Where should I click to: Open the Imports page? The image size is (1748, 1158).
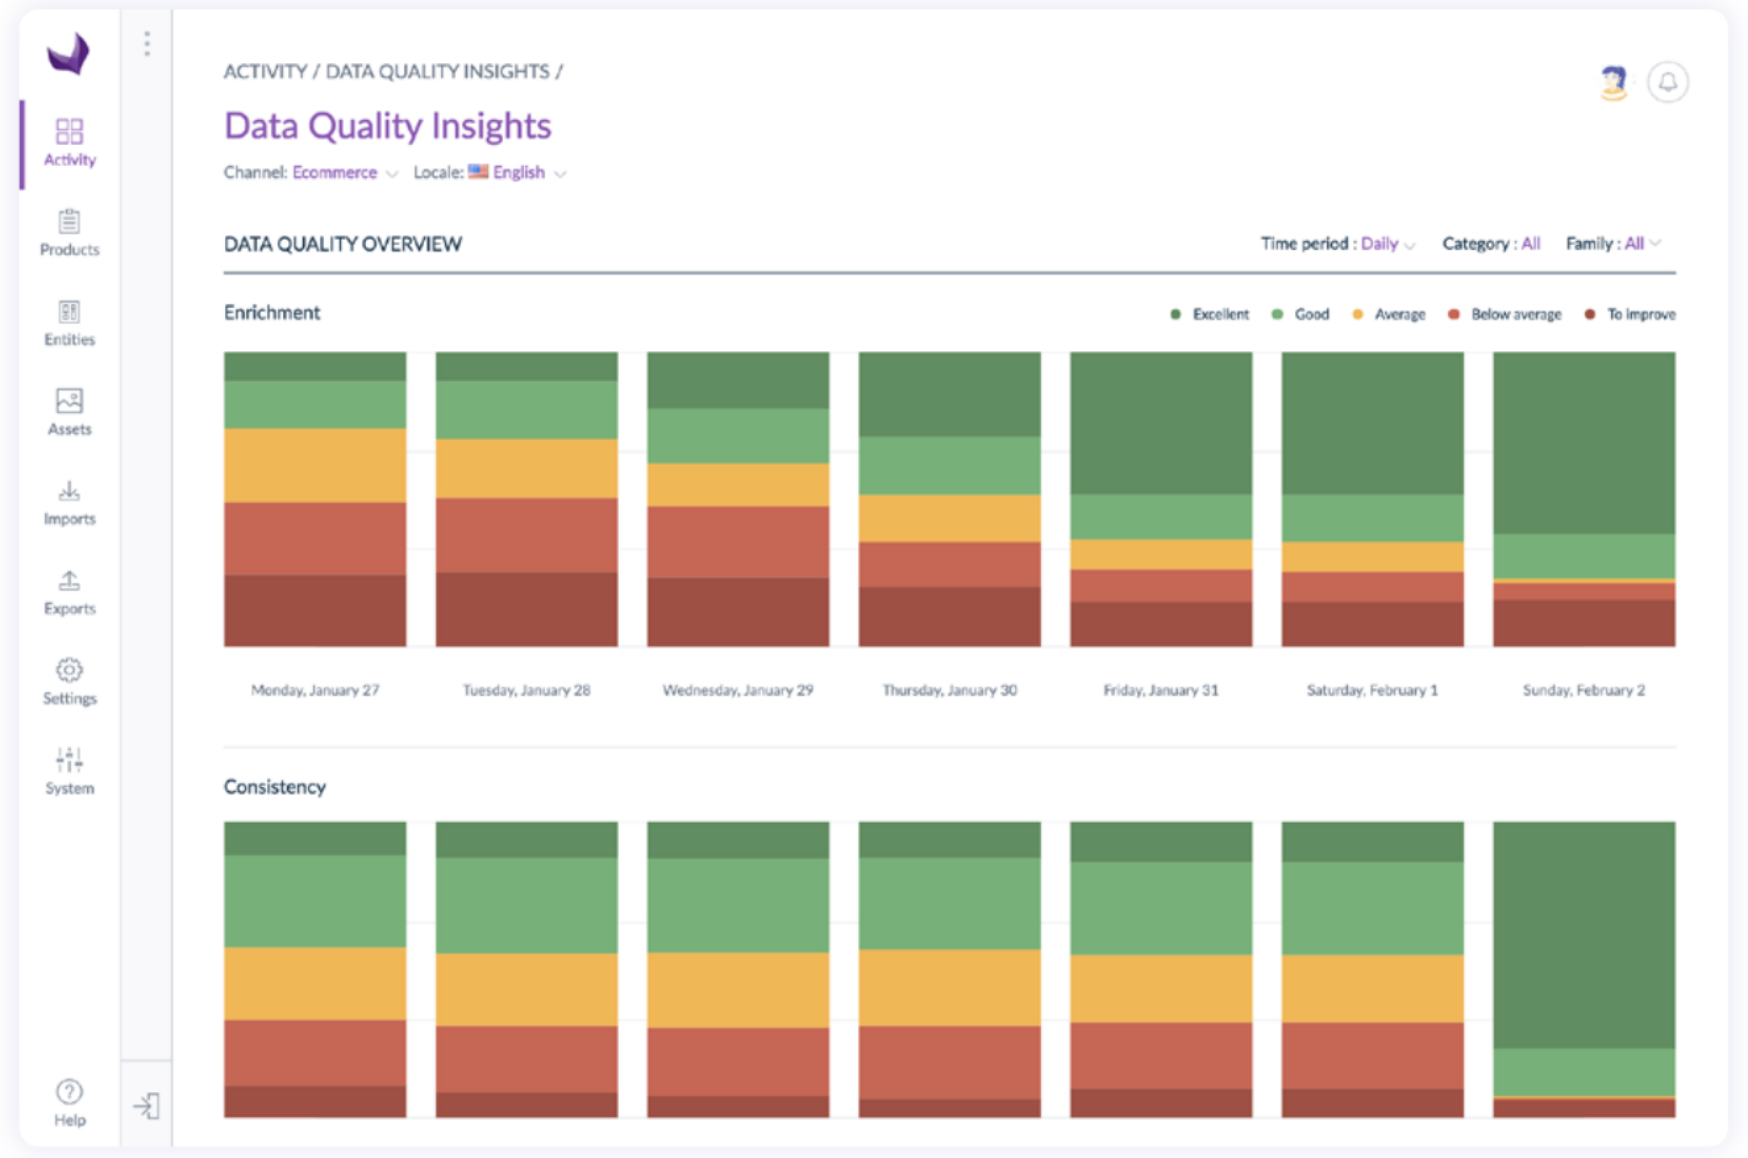[69, 502]
